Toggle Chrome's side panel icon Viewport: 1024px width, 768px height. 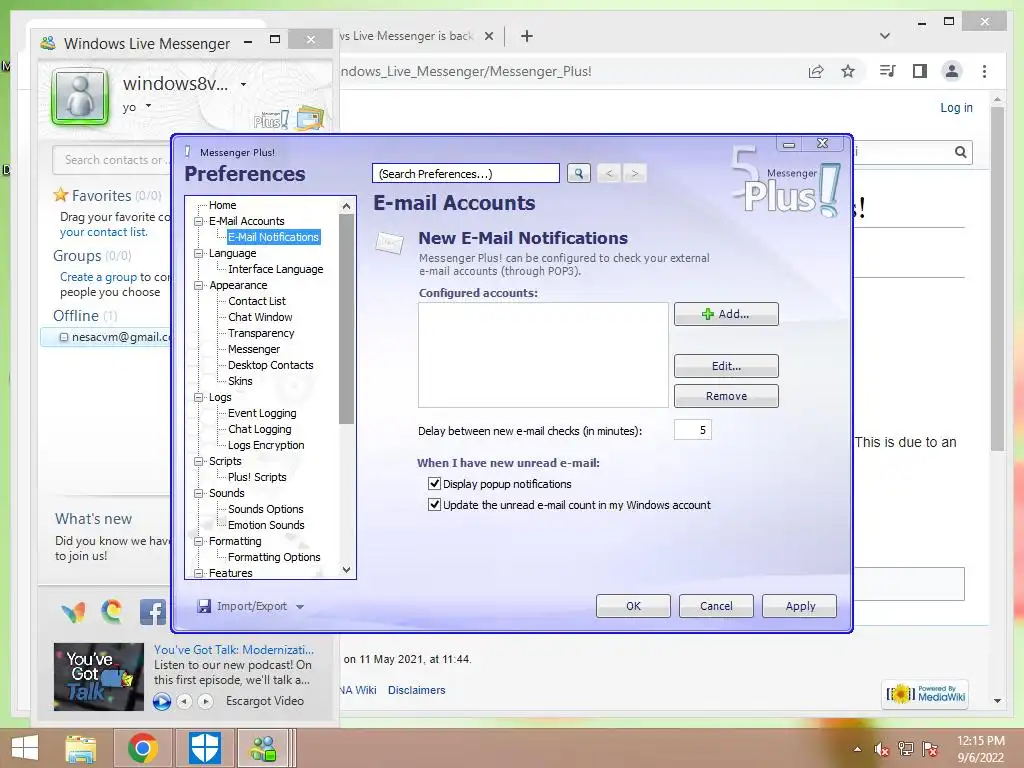920,71
